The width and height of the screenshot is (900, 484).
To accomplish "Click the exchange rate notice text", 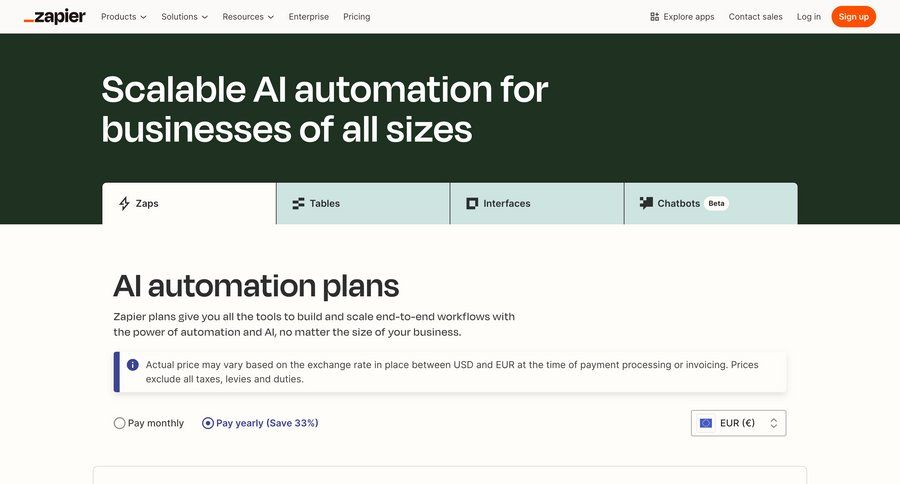I will point(452,371).
